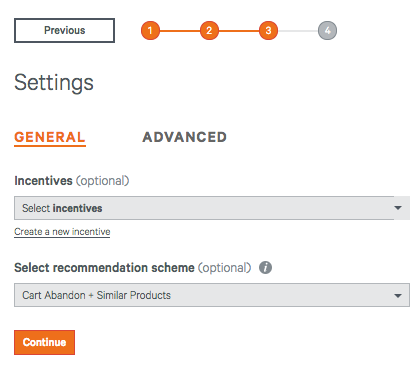Open the ADVANCED settings tab
The height and width of the screenshot is (365, 420).
point(185,137)
